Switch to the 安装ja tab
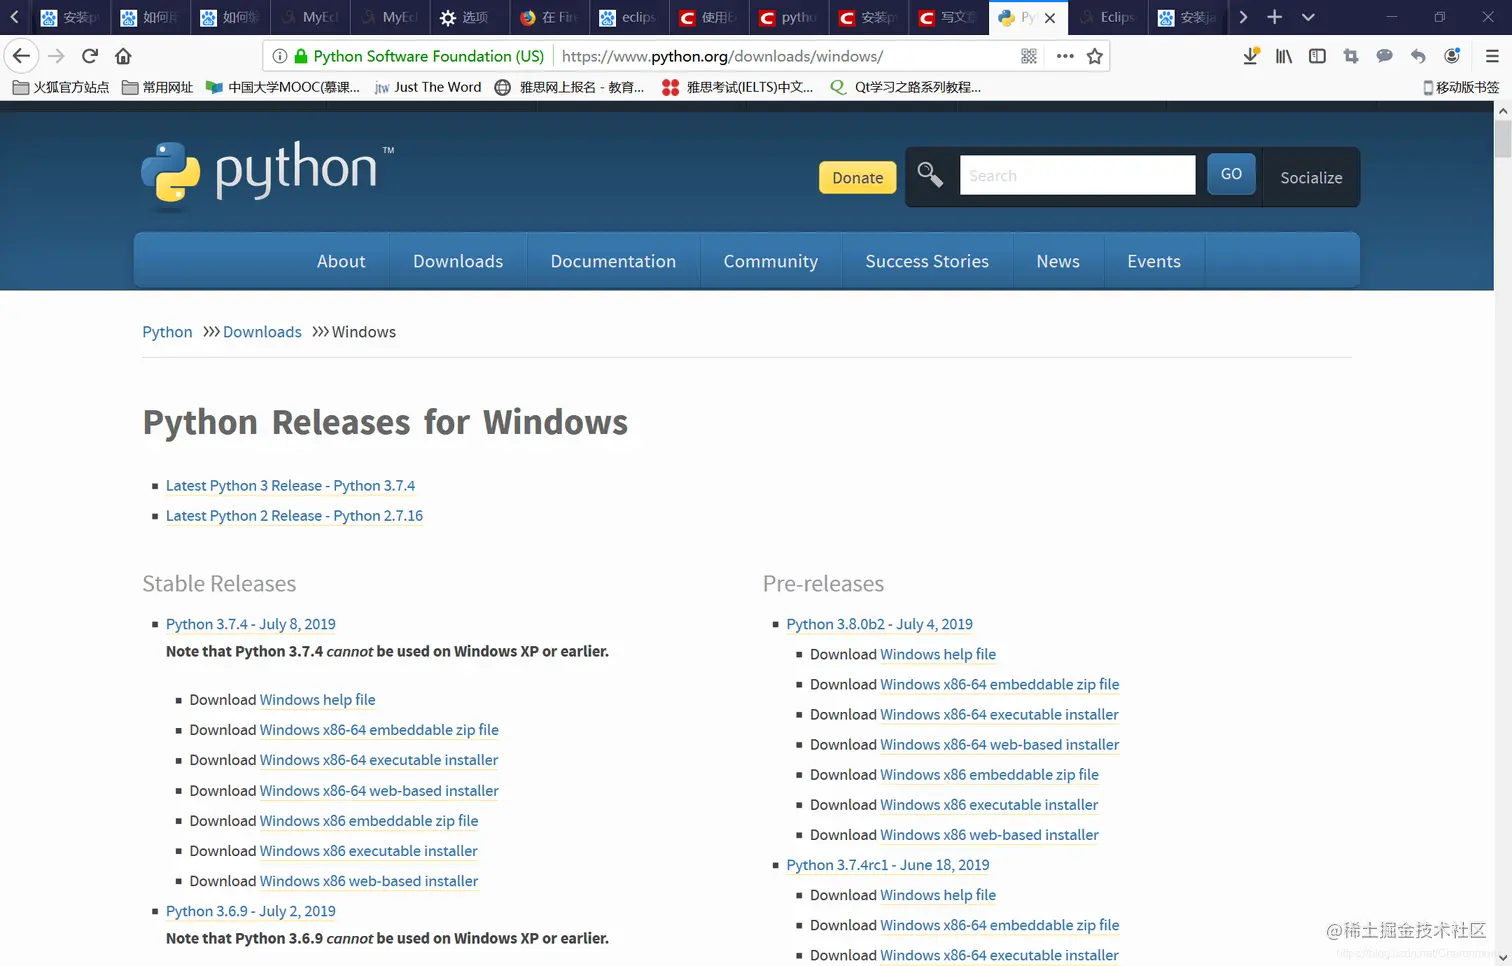The image size is (1512, 966). click(1187, 18)
